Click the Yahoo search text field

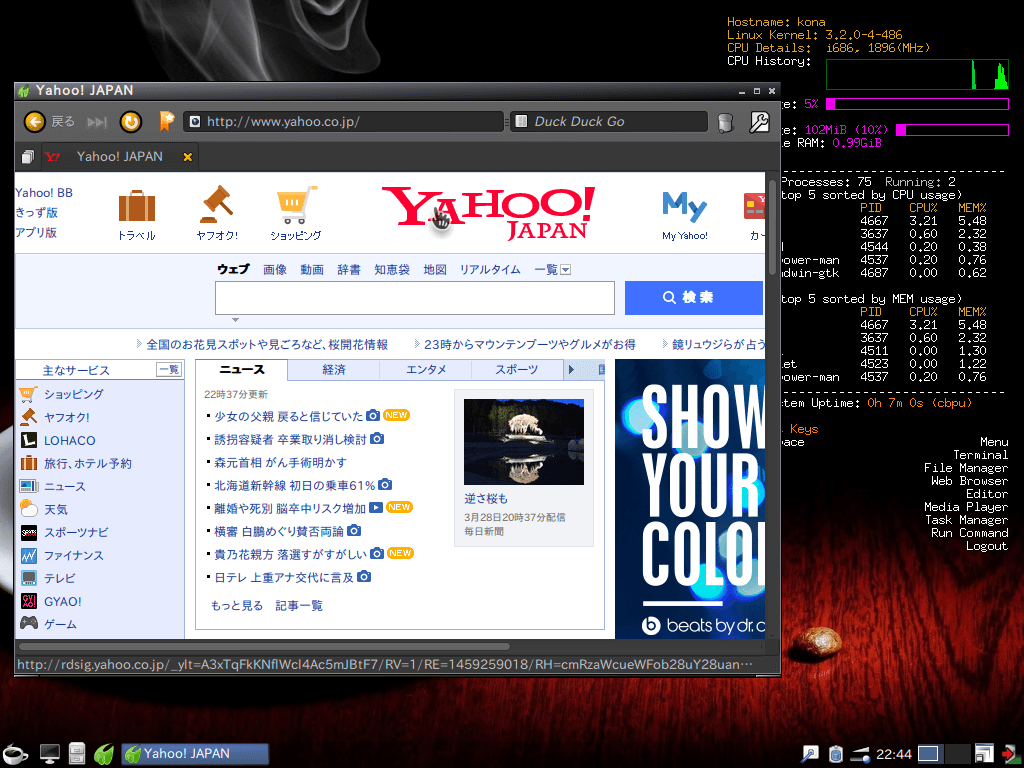pyautogui.click(x=415, y=298)
